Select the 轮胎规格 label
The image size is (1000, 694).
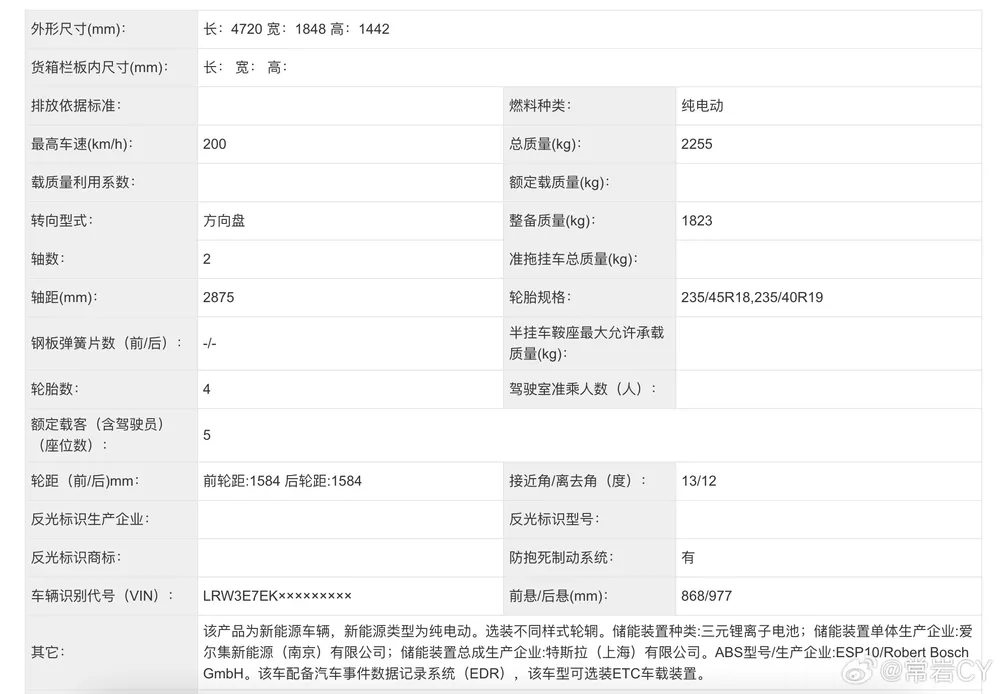(540, 297)
